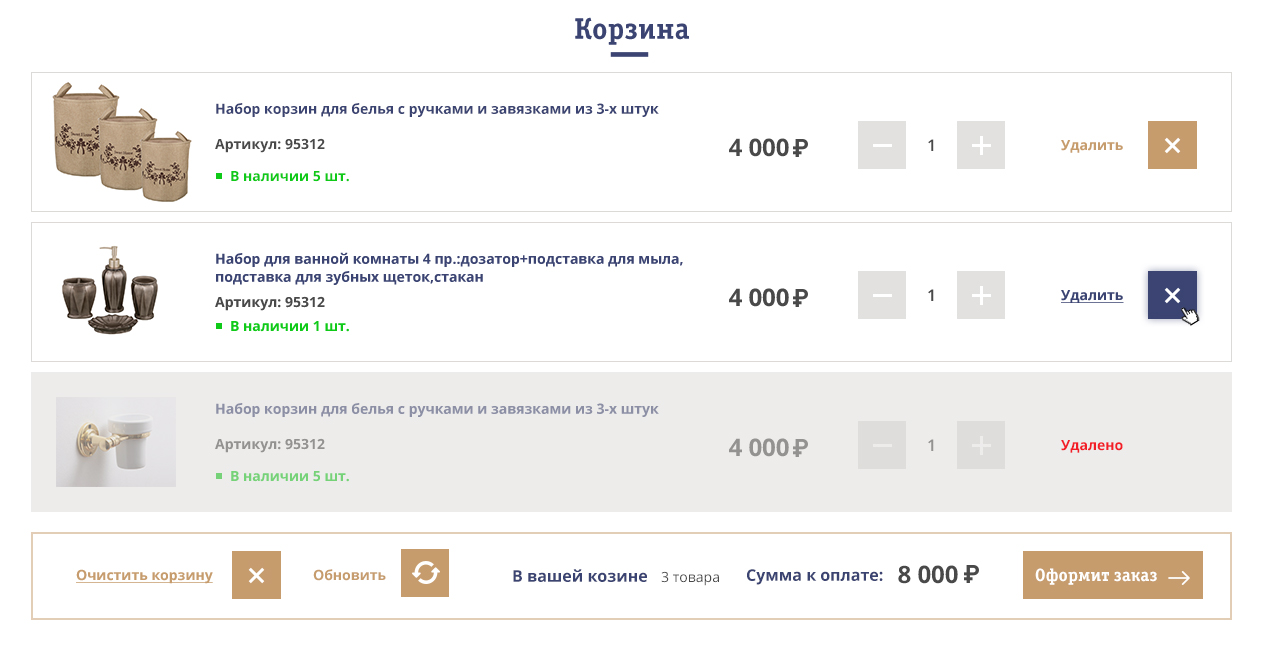Viewport: 1263px width, 652px height.
Task: Click minus button on deleted item row
Action: [x=882, y=445]
